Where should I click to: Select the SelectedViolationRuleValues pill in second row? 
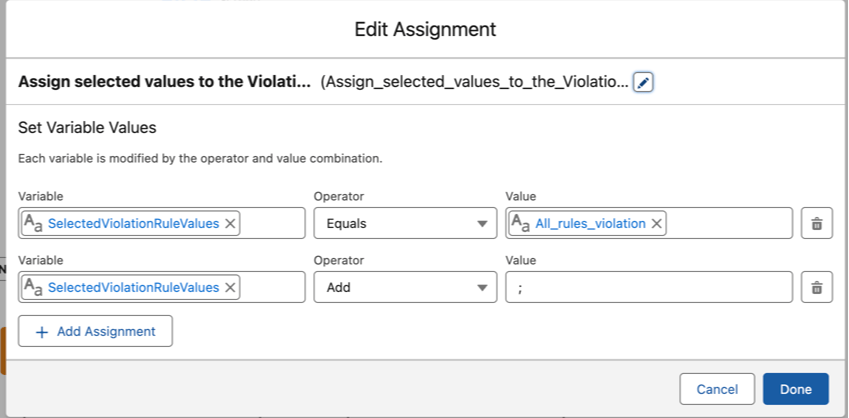pyautogui.click(x=133, y=288)
